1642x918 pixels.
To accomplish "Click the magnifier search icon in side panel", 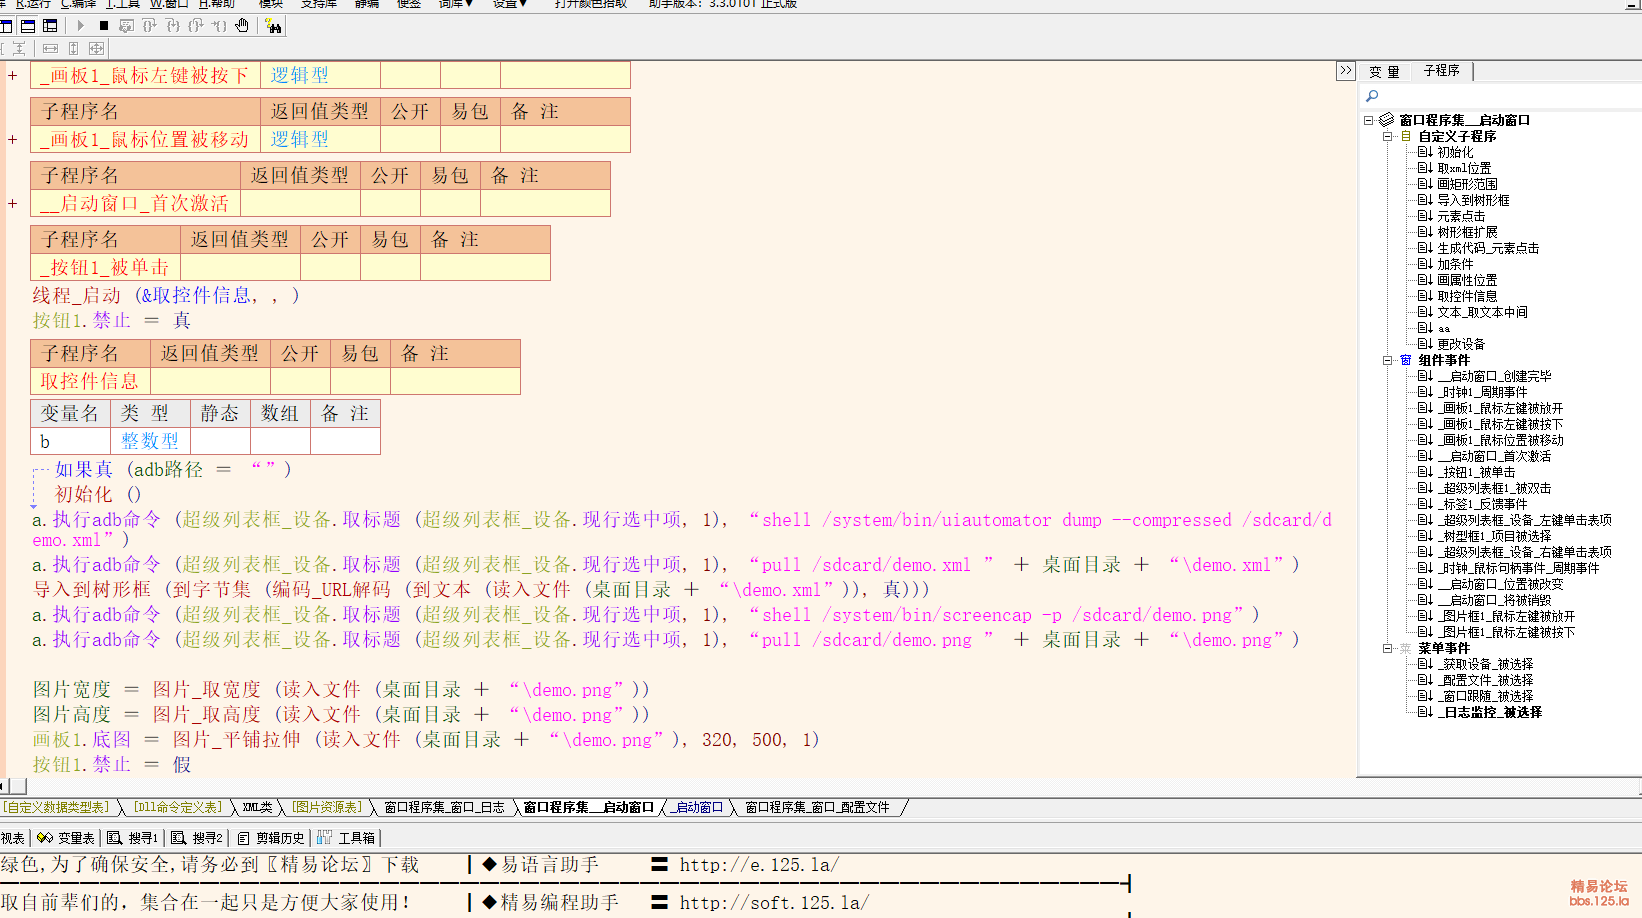I will (x=1372, y=96).
